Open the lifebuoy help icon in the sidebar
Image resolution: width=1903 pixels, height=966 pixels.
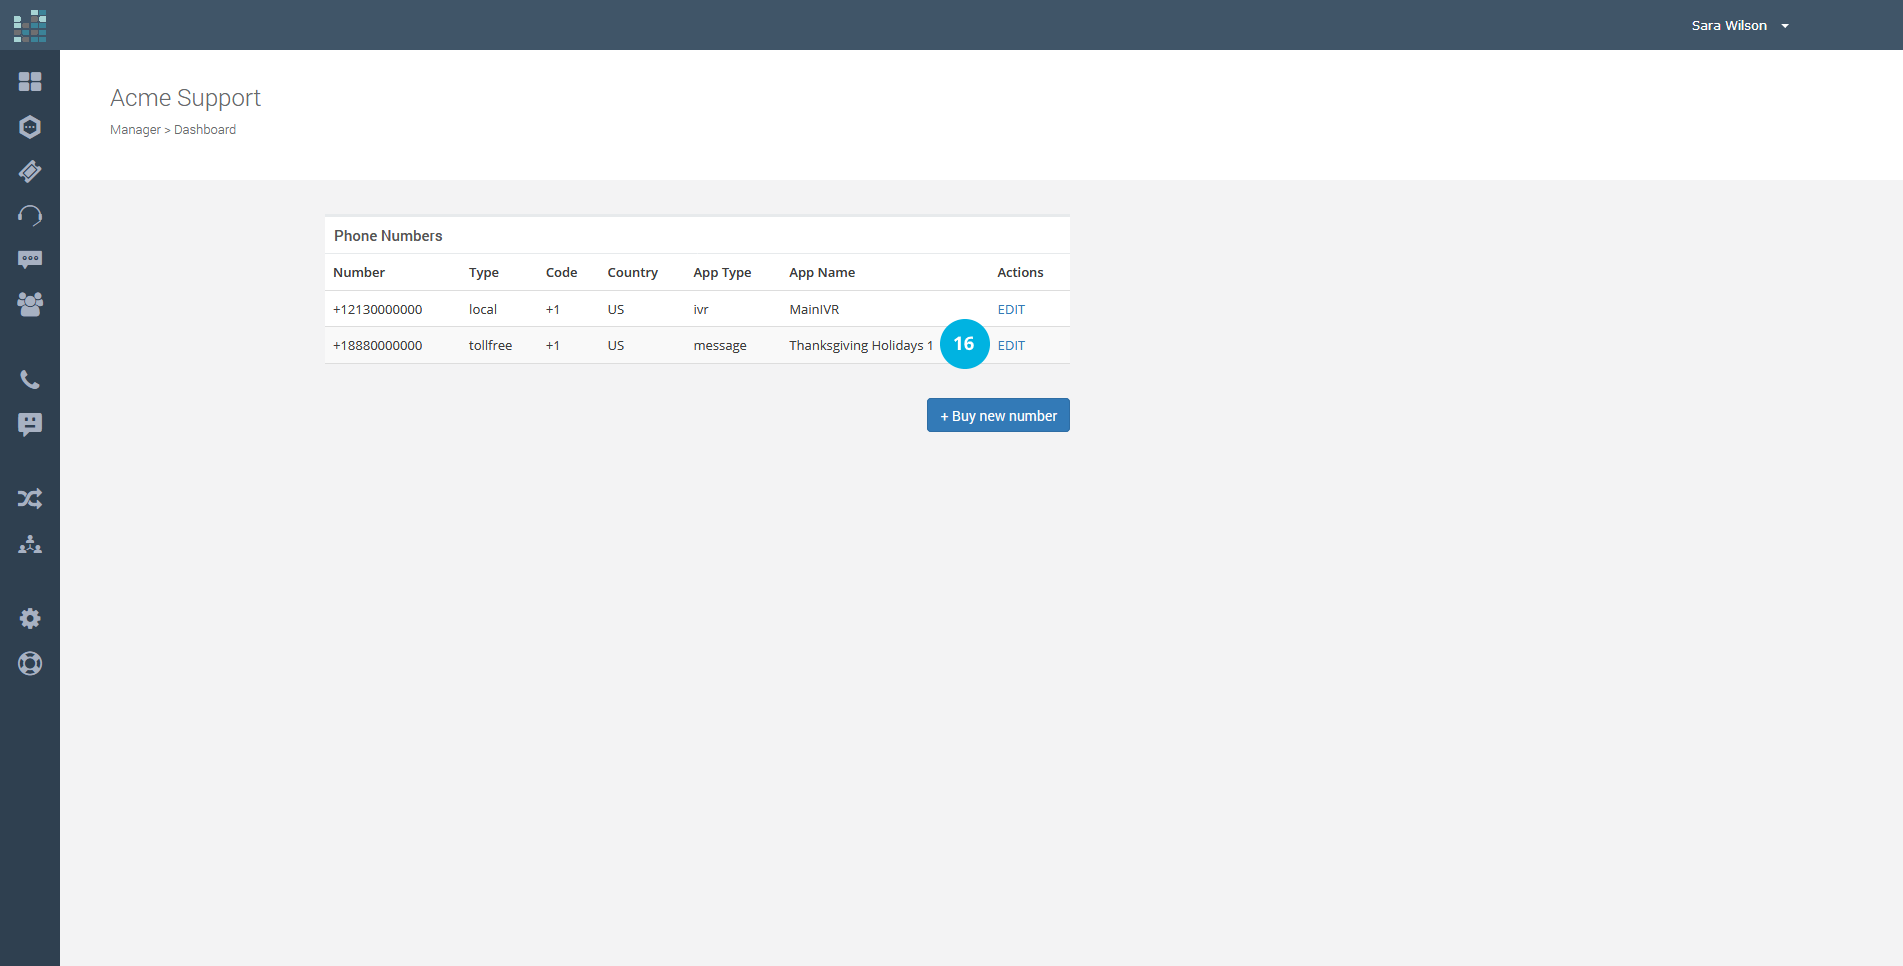(x=30, y=663)
